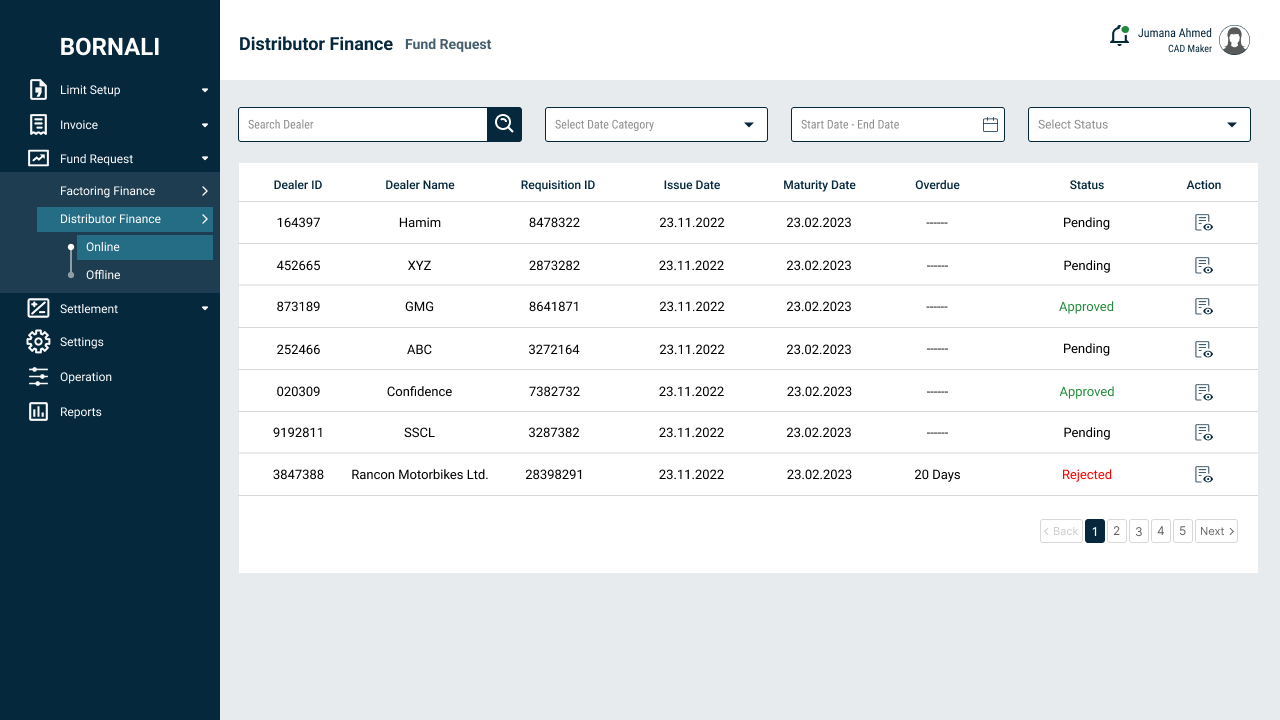Click the Requisition ID column header
The width and height of the screenshot is (1280, 720).
pyautogui.click(x=558, y=185)
